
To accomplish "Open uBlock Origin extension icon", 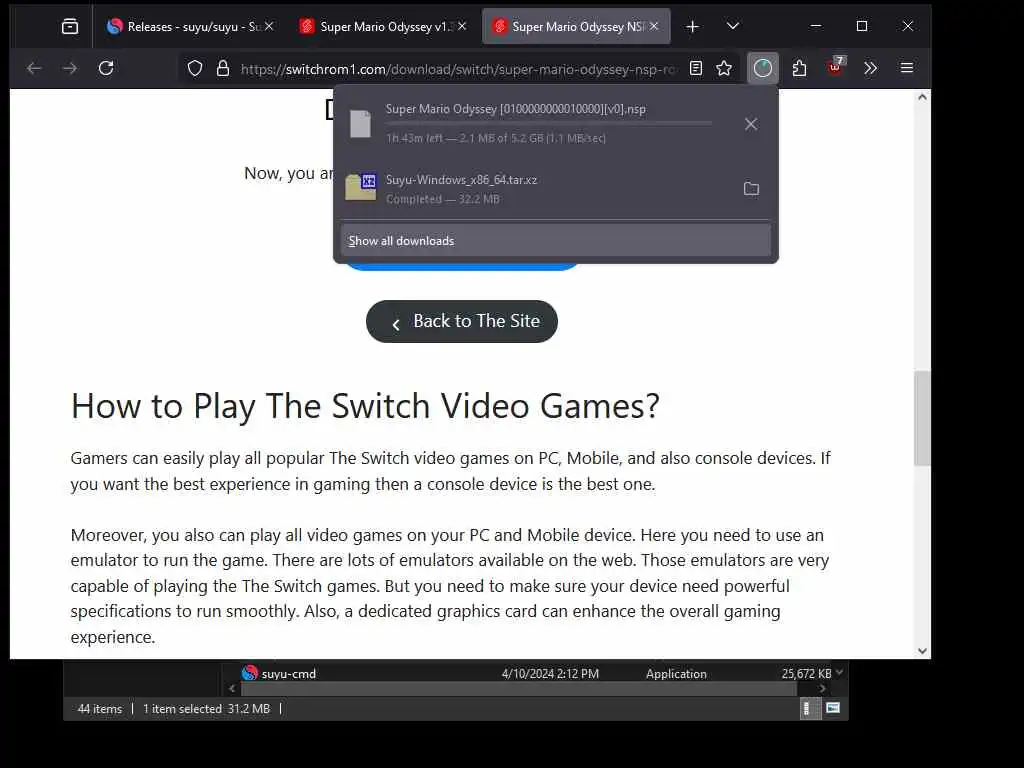I will click(x=835, y=67).
